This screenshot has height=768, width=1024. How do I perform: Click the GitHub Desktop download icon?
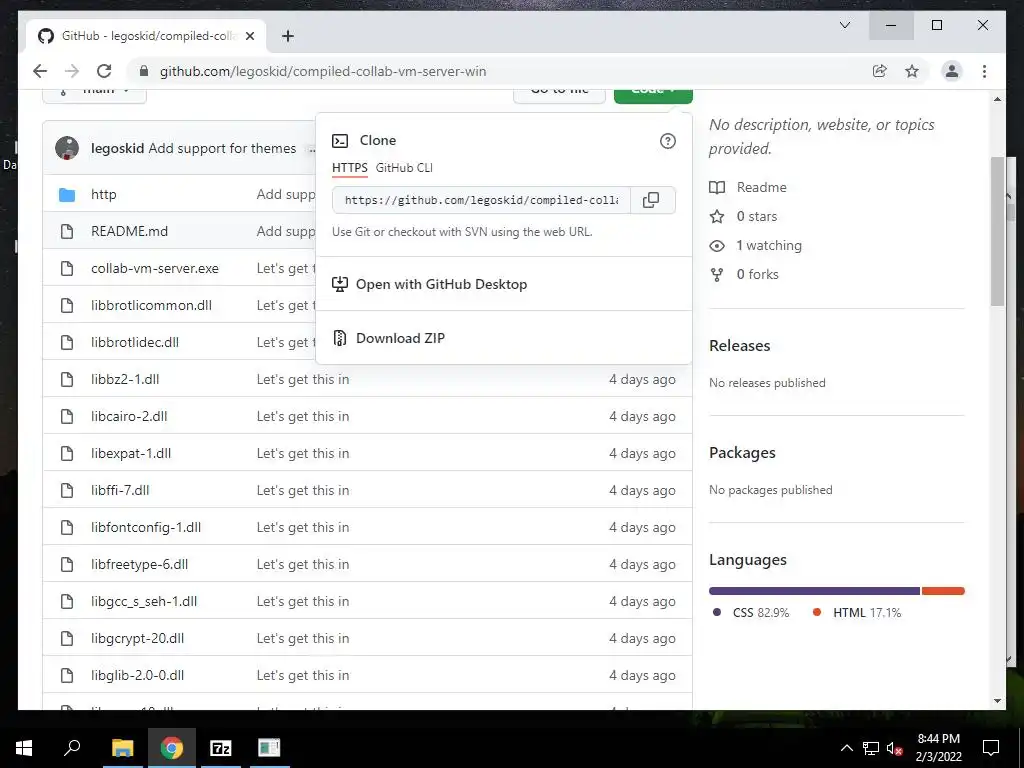coord(340,284)
